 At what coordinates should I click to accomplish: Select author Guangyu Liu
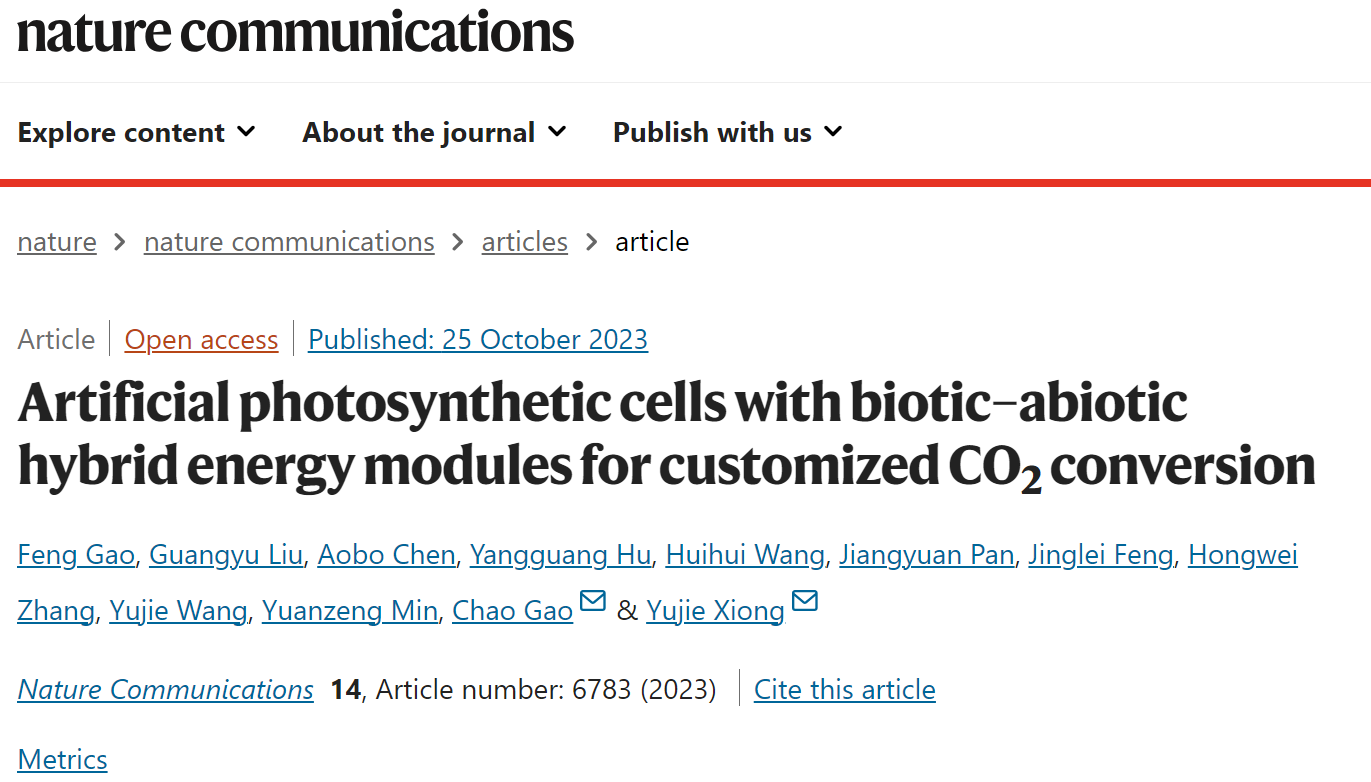pos(226,555)
